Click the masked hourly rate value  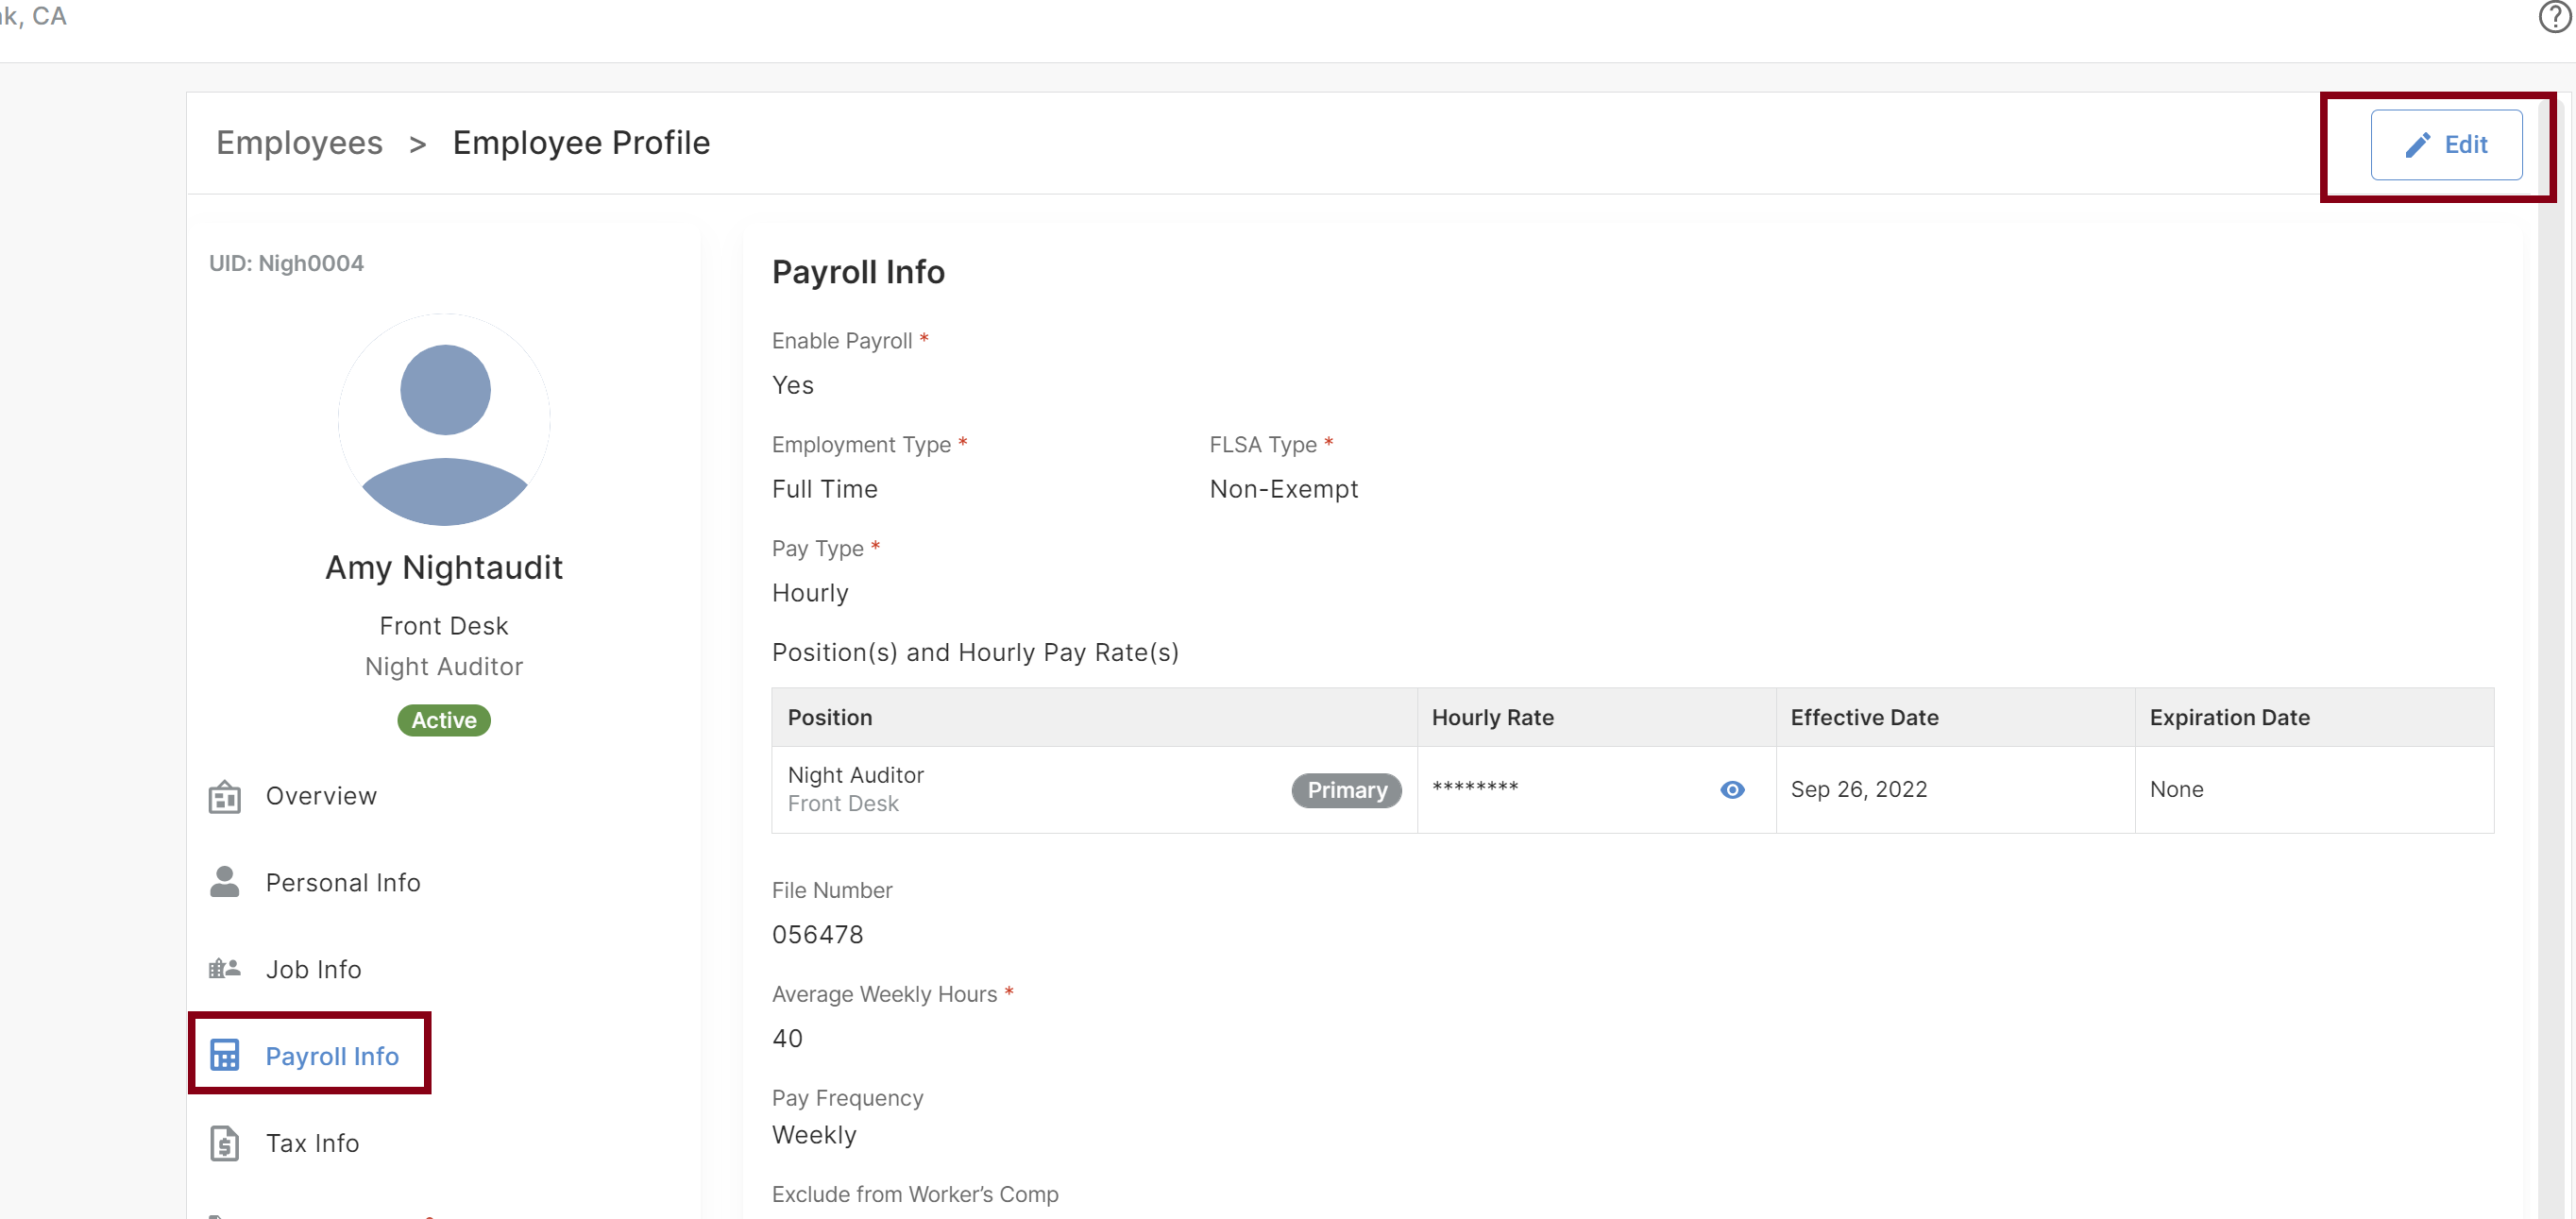click(x=1475, y=789)
